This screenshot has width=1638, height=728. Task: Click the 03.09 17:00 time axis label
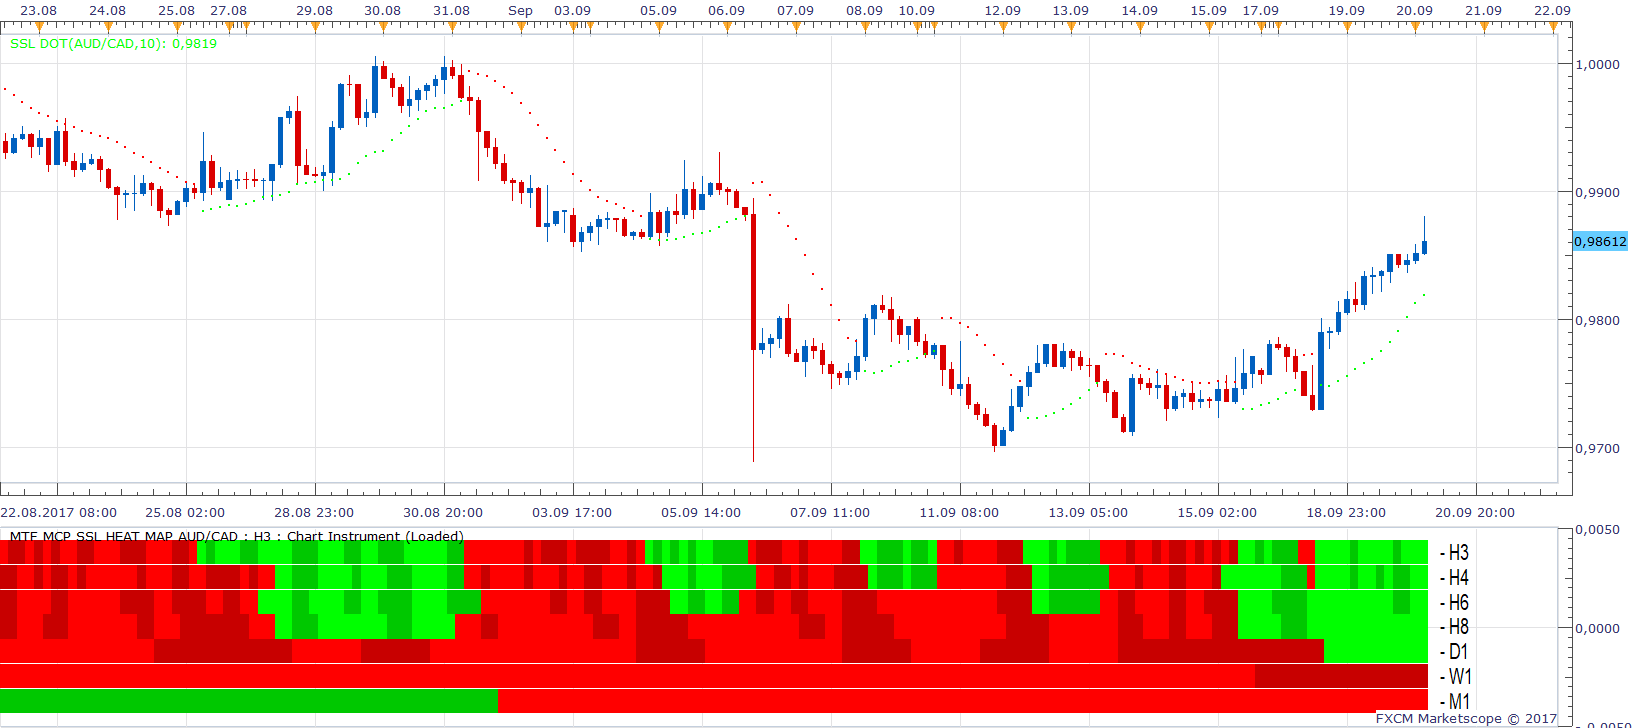[572, 512]
